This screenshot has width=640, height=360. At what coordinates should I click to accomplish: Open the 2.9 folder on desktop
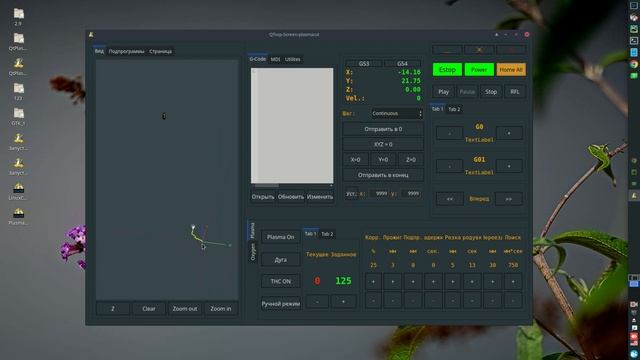point(18,16)
